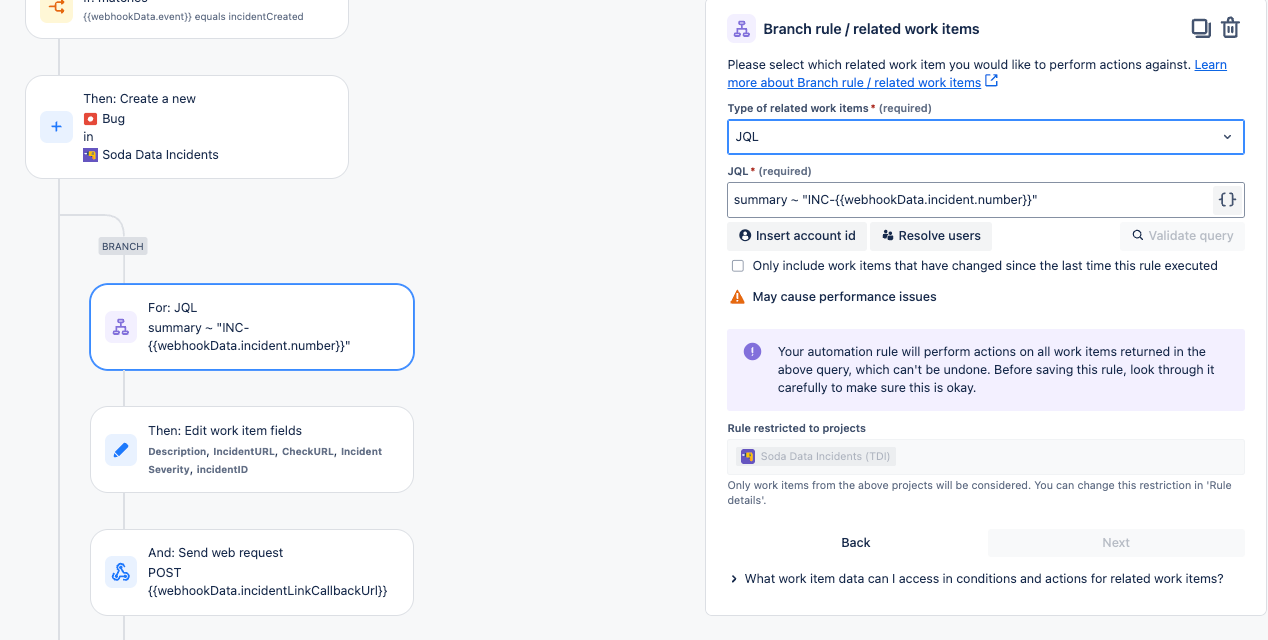Click the branch icon on For: JQL step
This screenshot has width=1268, height=640.
121,327
